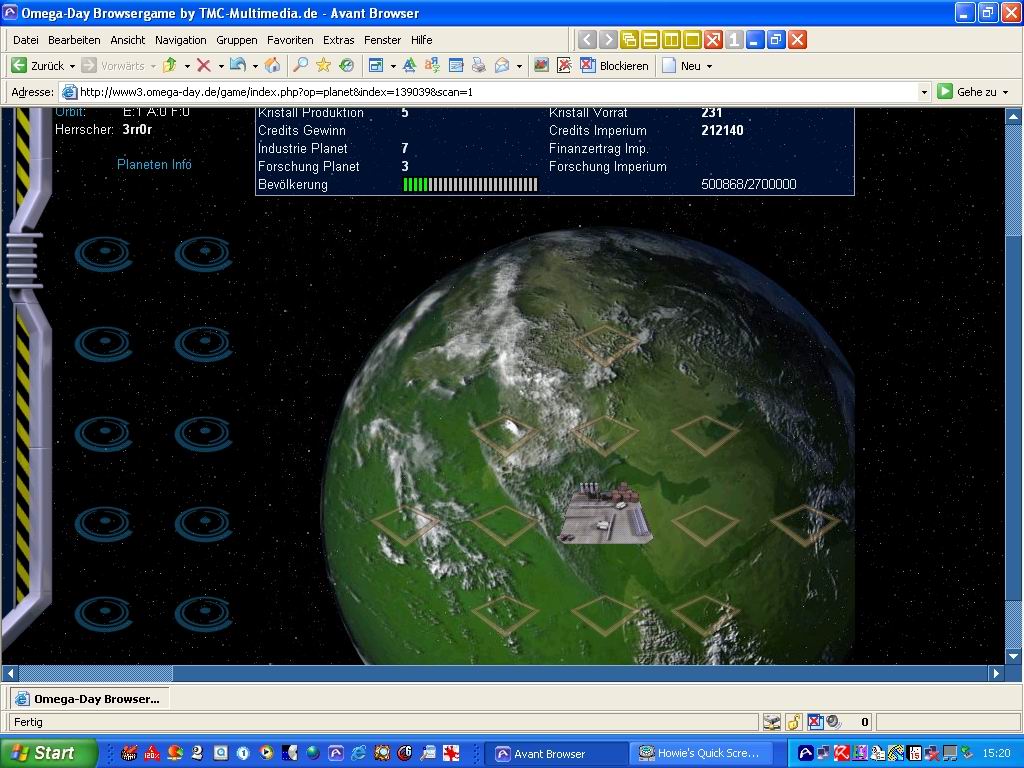Click the horizontal scrollbar right arrow
Screen dimensions: 1024x768
(996, 673)
